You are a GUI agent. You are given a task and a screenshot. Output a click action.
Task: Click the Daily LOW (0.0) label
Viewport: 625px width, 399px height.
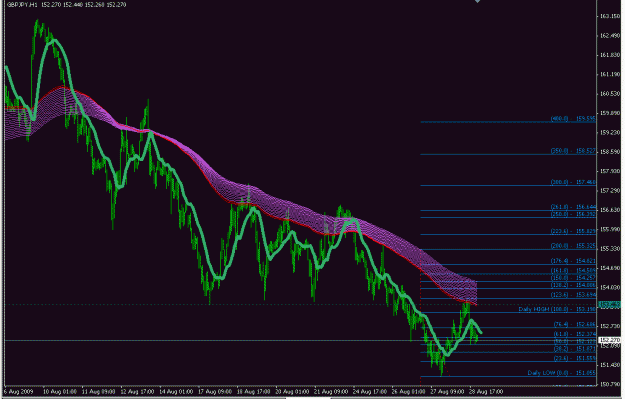562,373
